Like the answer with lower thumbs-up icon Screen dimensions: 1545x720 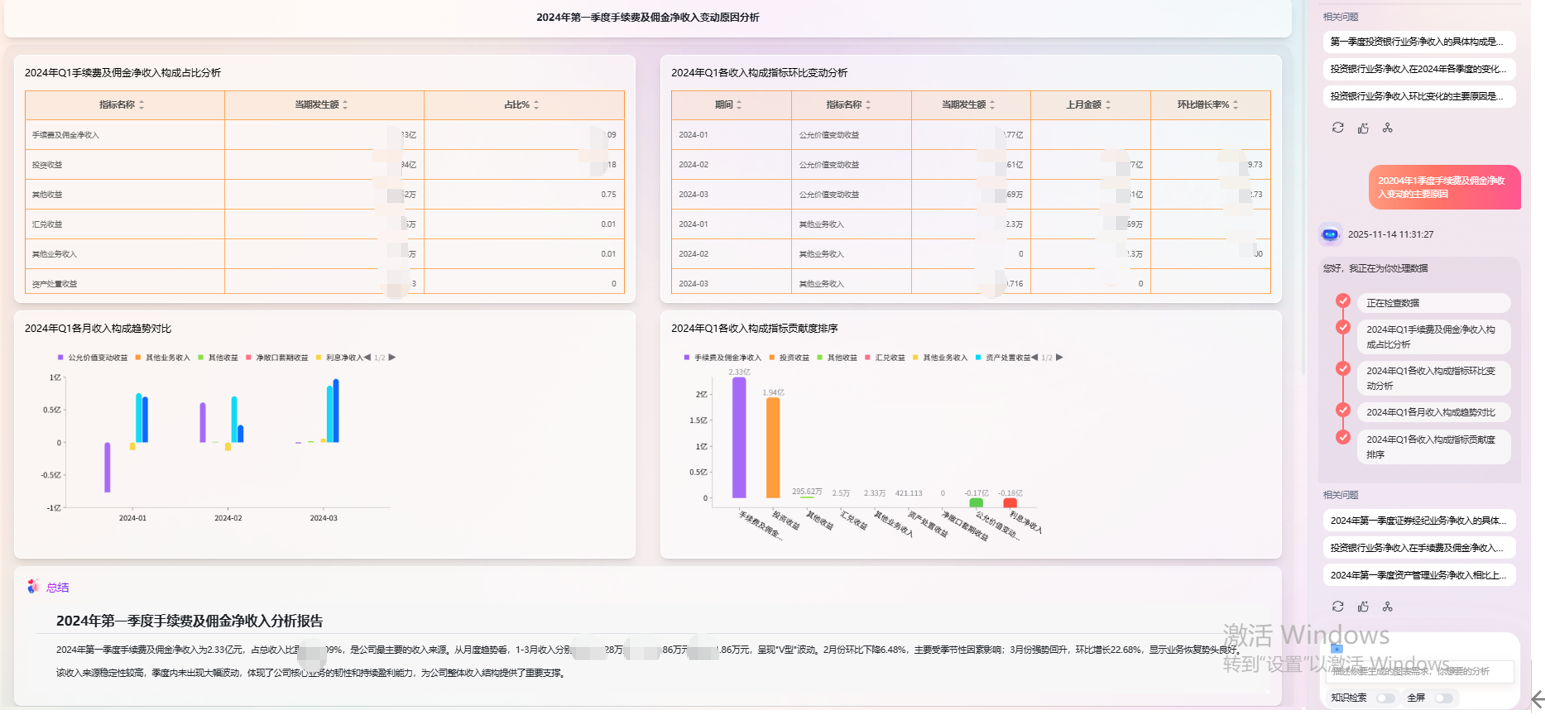point(1363,606)
